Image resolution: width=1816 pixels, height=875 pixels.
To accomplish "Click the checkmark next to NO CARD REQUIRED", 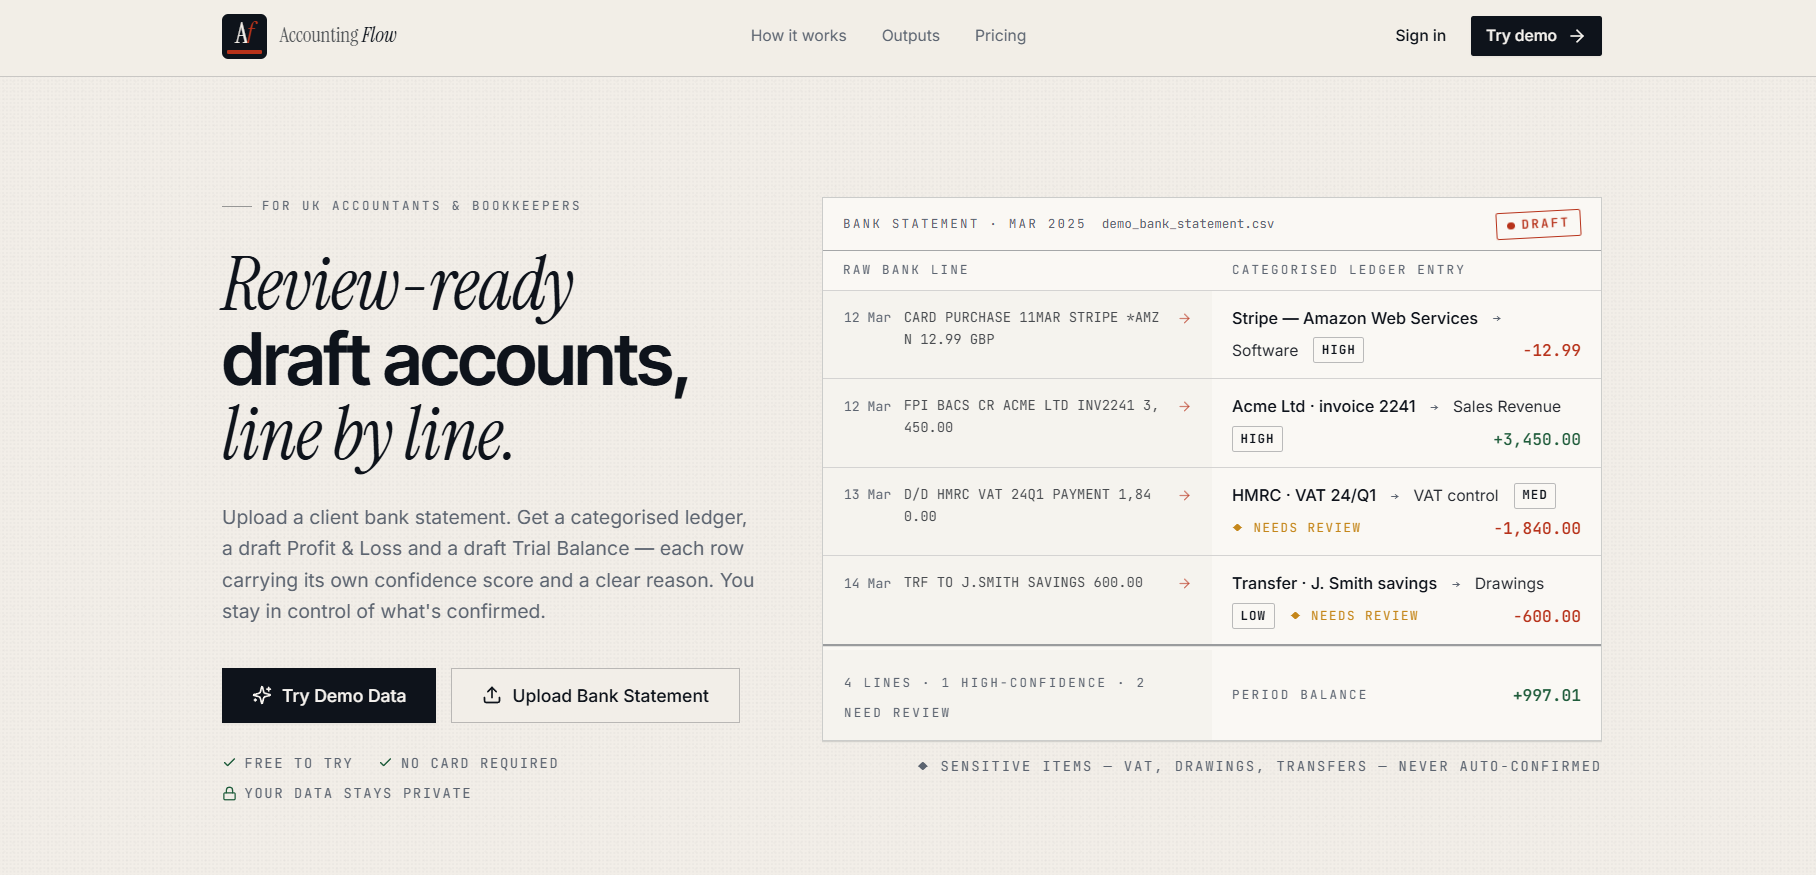I will [385, 763].
